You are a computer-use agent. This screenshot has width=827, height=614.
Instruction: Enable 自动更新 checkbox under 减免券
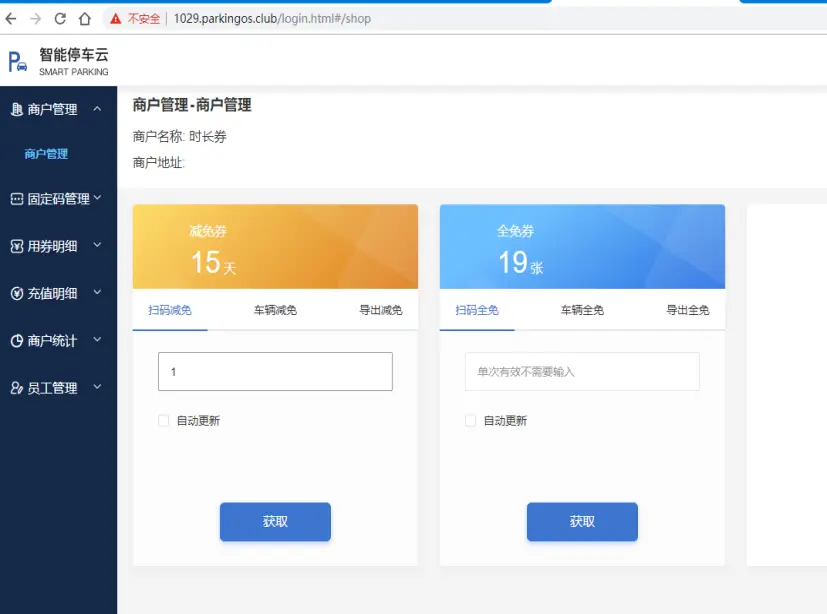(164, 421)
